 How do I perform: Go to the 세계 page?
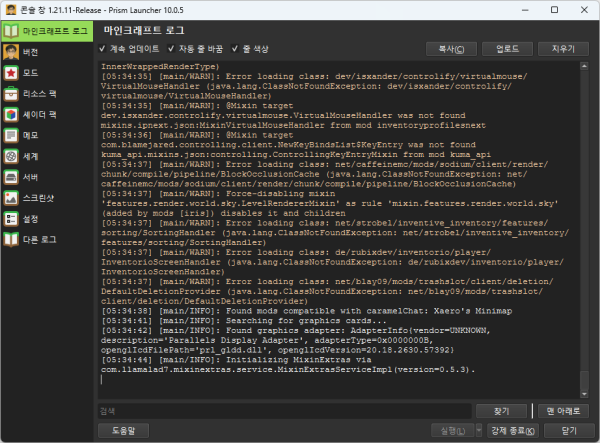tap(47, 156)
